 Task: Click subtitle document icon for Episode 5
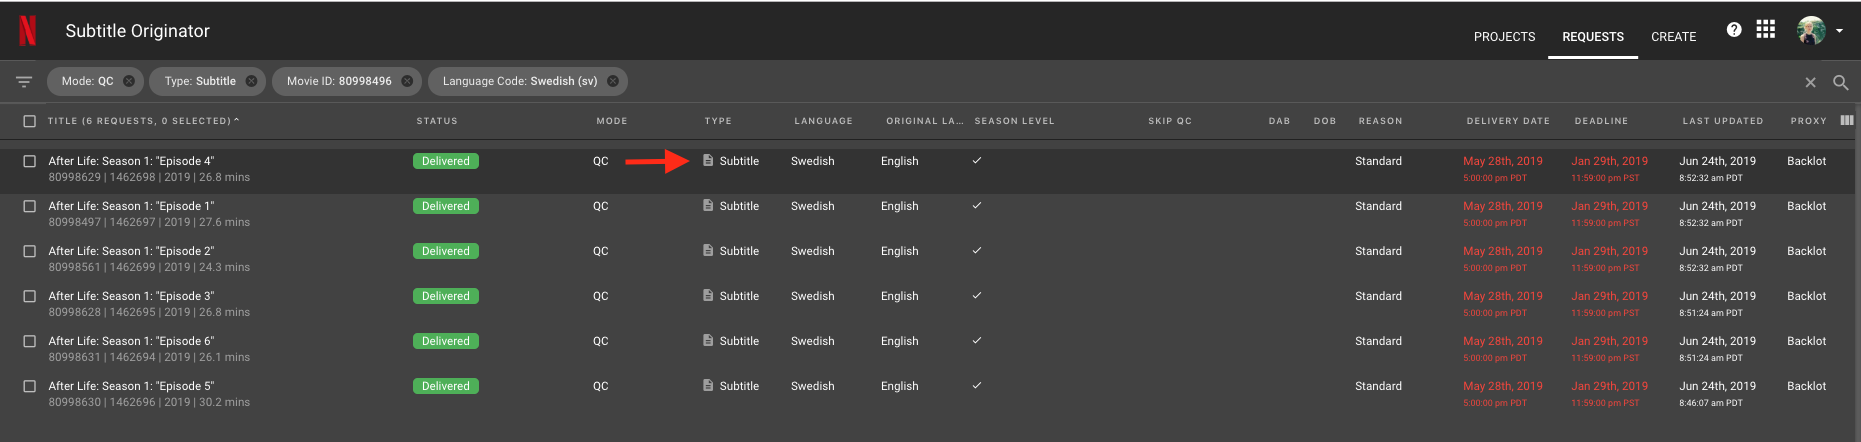[x=708, y=385]
